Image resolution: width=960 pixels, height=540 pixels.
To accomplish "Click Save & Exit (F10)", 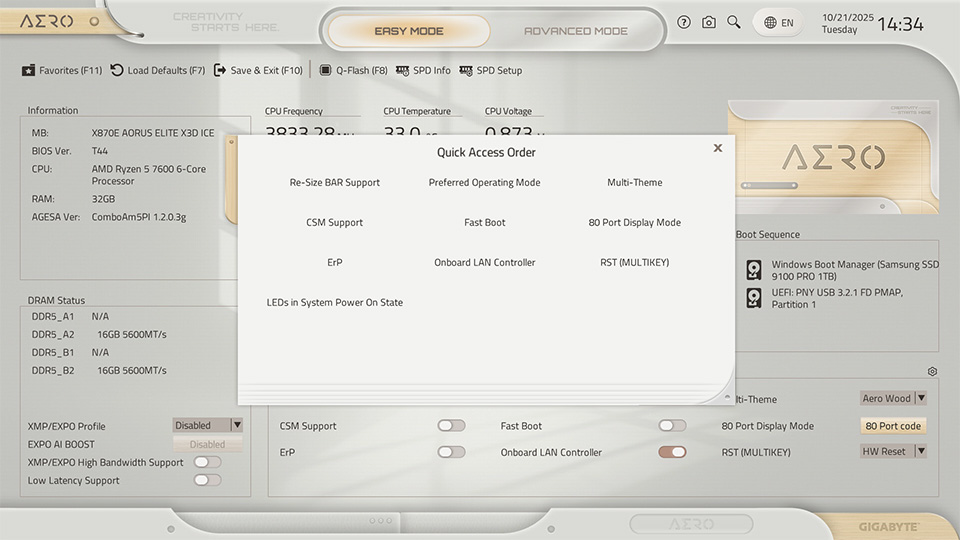I will click(258, 71).
